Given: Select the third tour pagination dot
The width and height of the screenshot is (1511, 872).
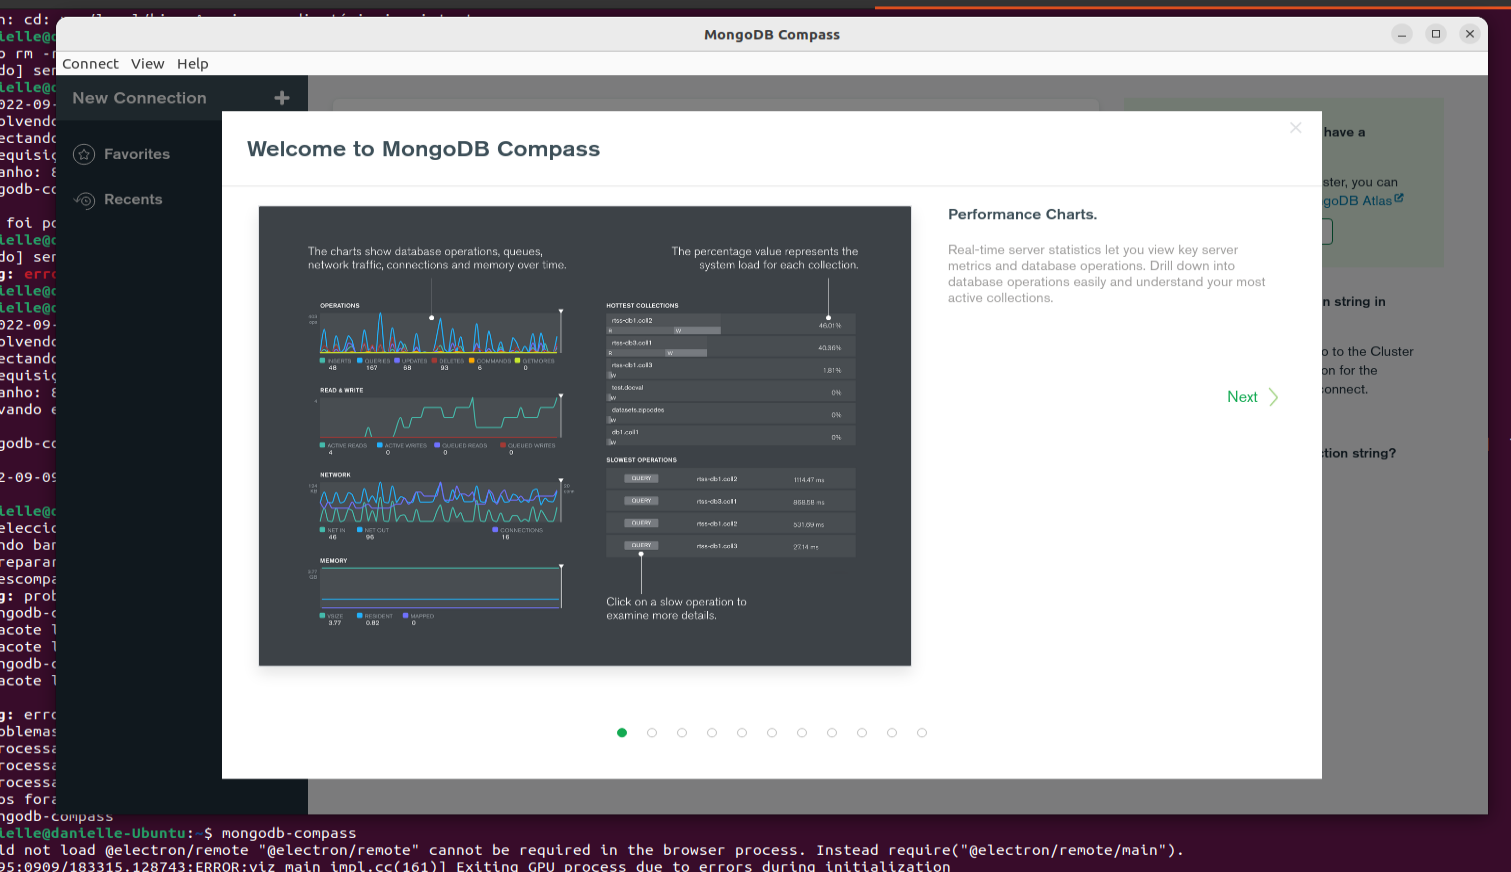Looking at the screenshot, I should pos(682,733).
